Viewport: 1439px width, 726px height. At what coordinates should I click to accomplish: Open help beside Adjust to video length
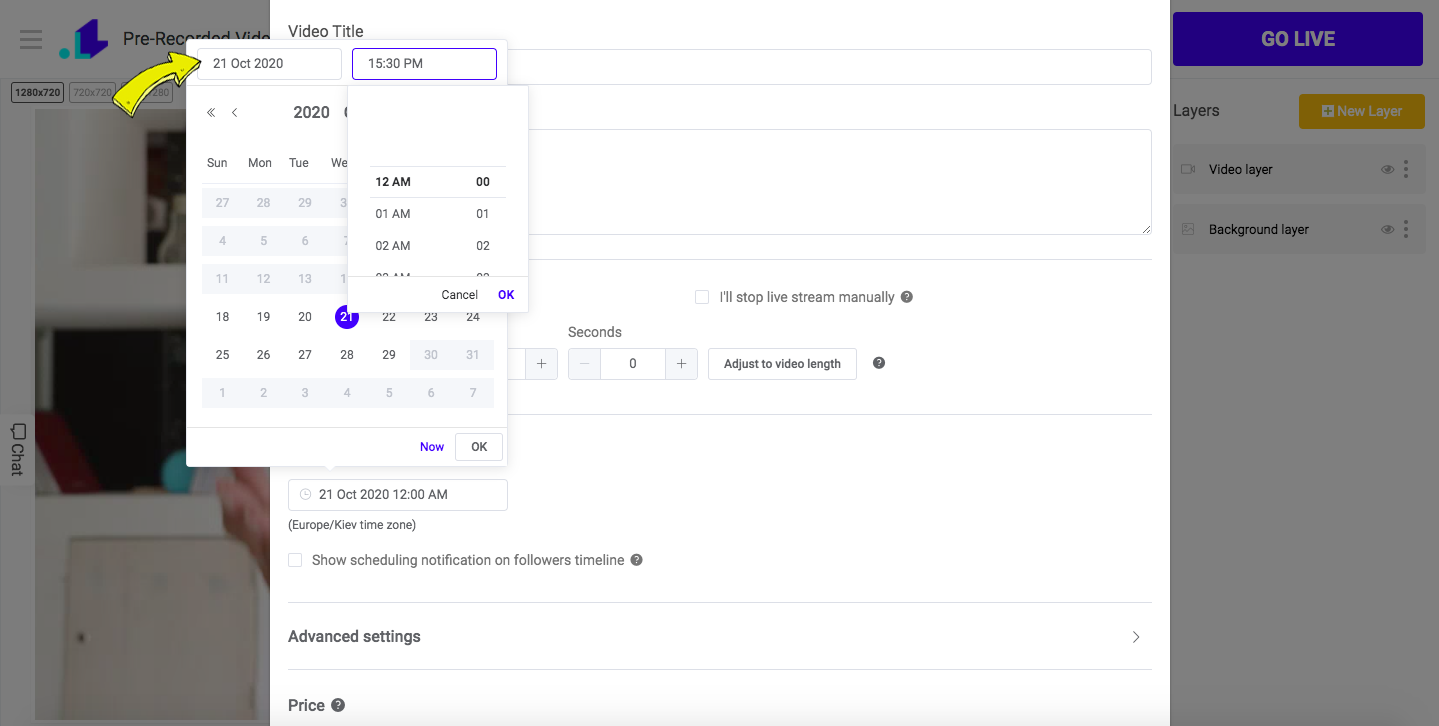(879, 363)
